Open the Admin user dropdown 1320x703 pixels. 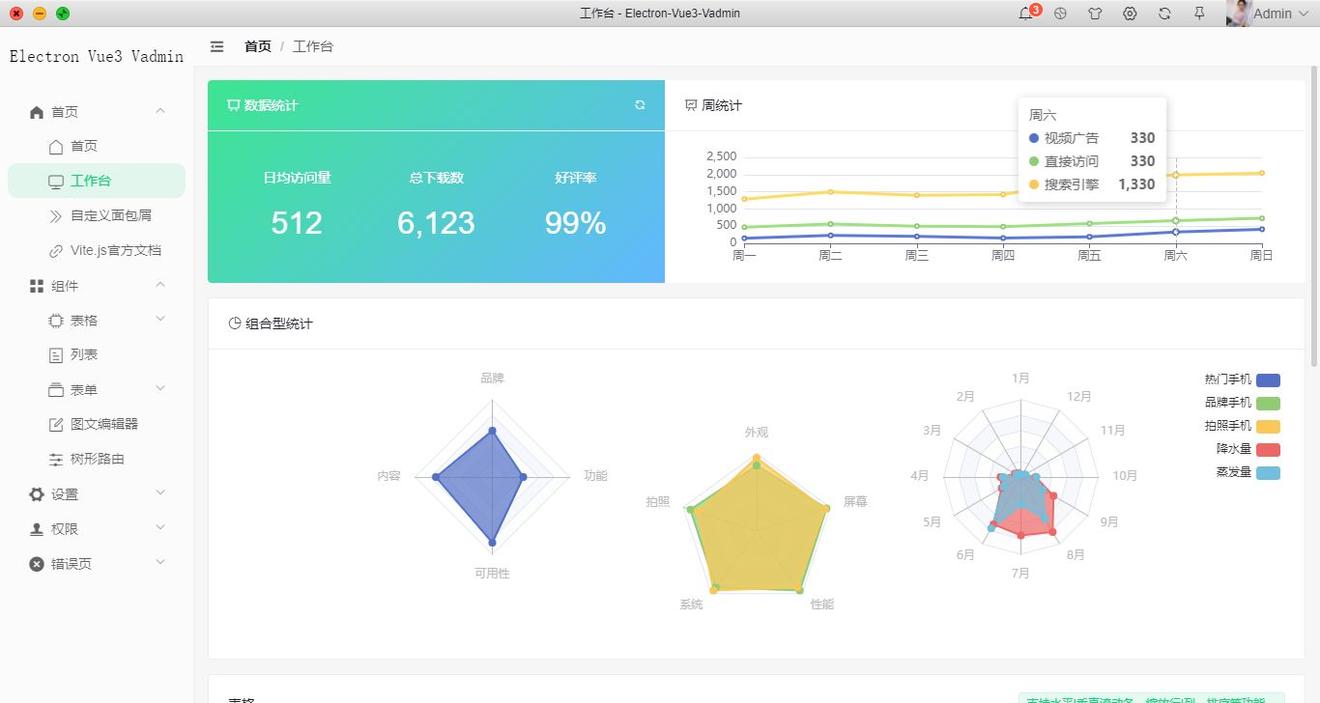click(x=1270, y=14)
